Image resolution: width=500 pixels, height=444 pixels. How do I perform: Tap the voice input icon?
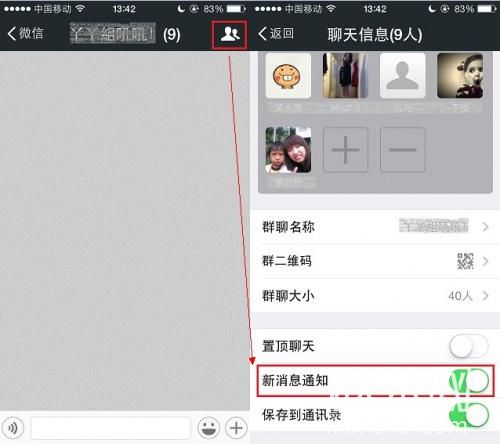point(13,427)
